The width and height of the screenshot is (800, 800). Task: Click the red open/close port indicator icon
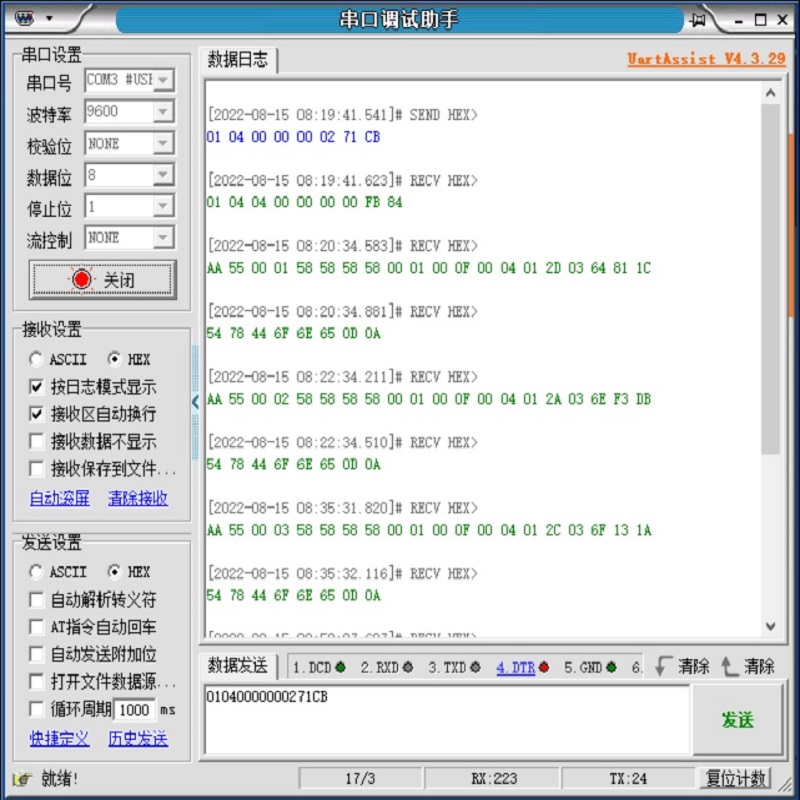pos(82,279)
